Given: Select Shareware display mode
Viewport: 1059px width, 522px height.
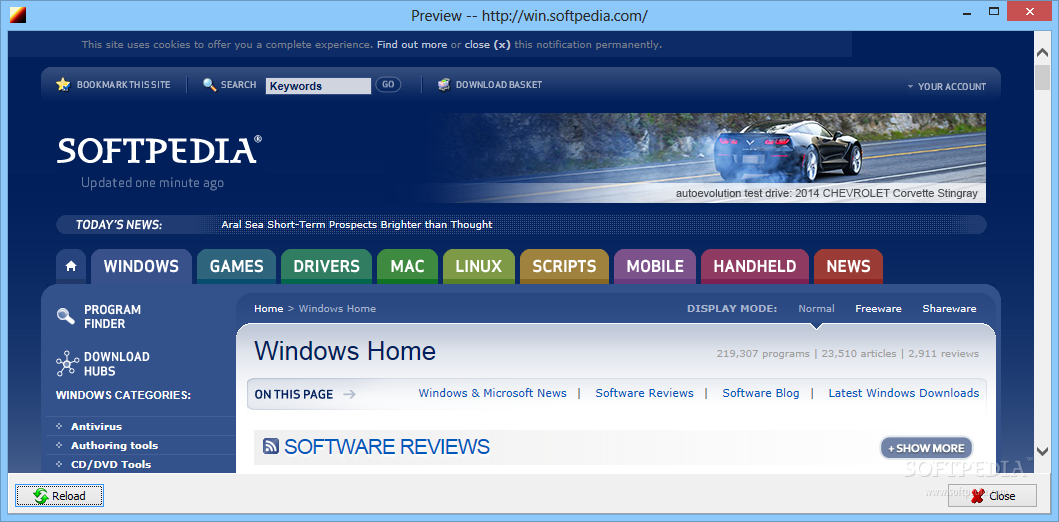Looking at the screenshot, I should pos(949,309).
